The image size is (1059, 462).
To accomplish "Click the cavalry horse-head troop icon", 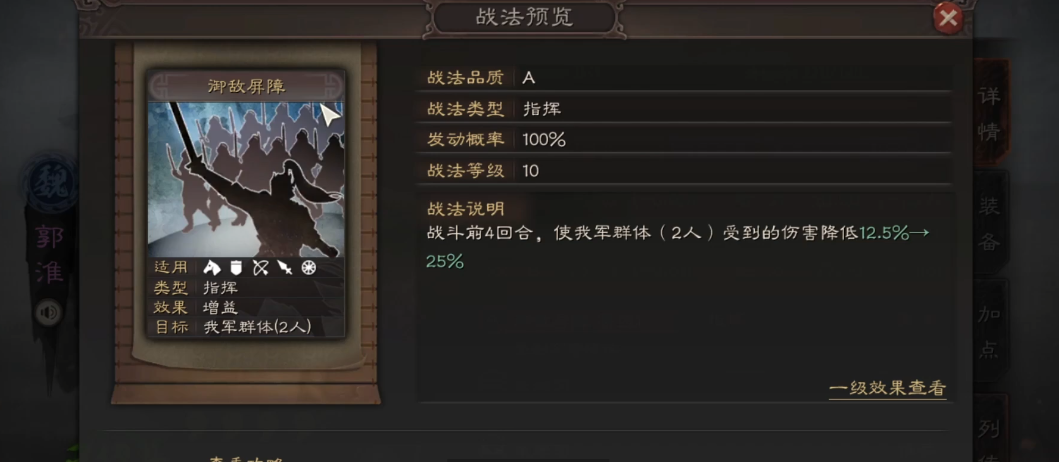I will pos(213,268).
